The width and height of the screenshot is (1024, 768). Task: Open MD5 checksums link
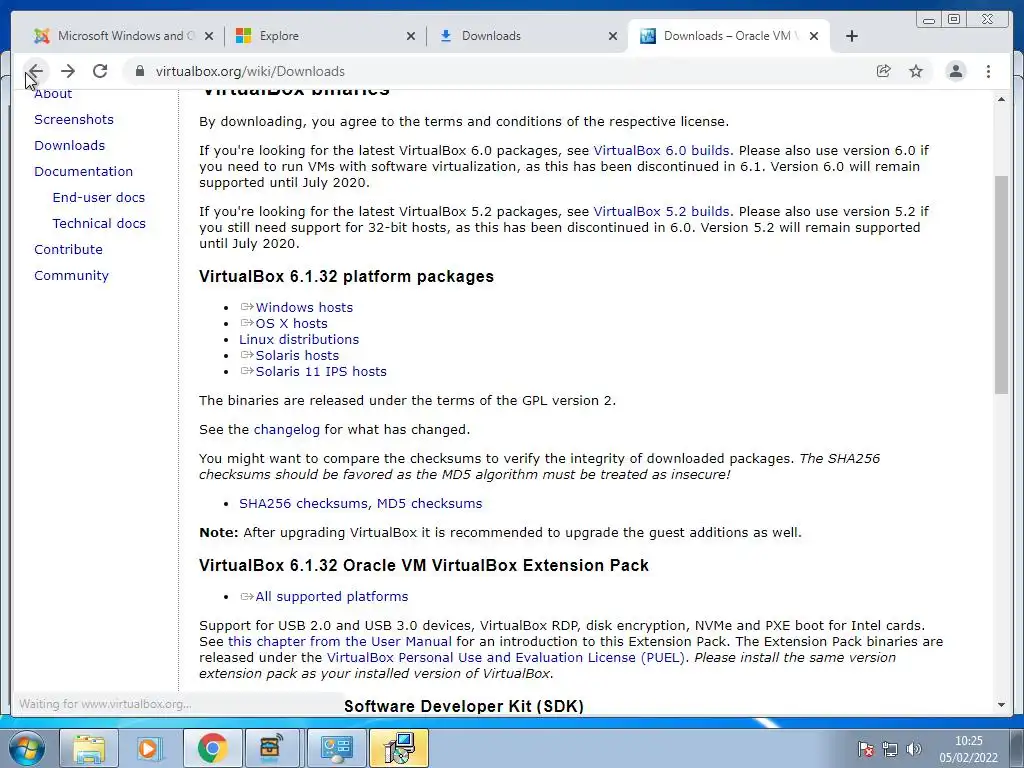click(x=430, y=504)
